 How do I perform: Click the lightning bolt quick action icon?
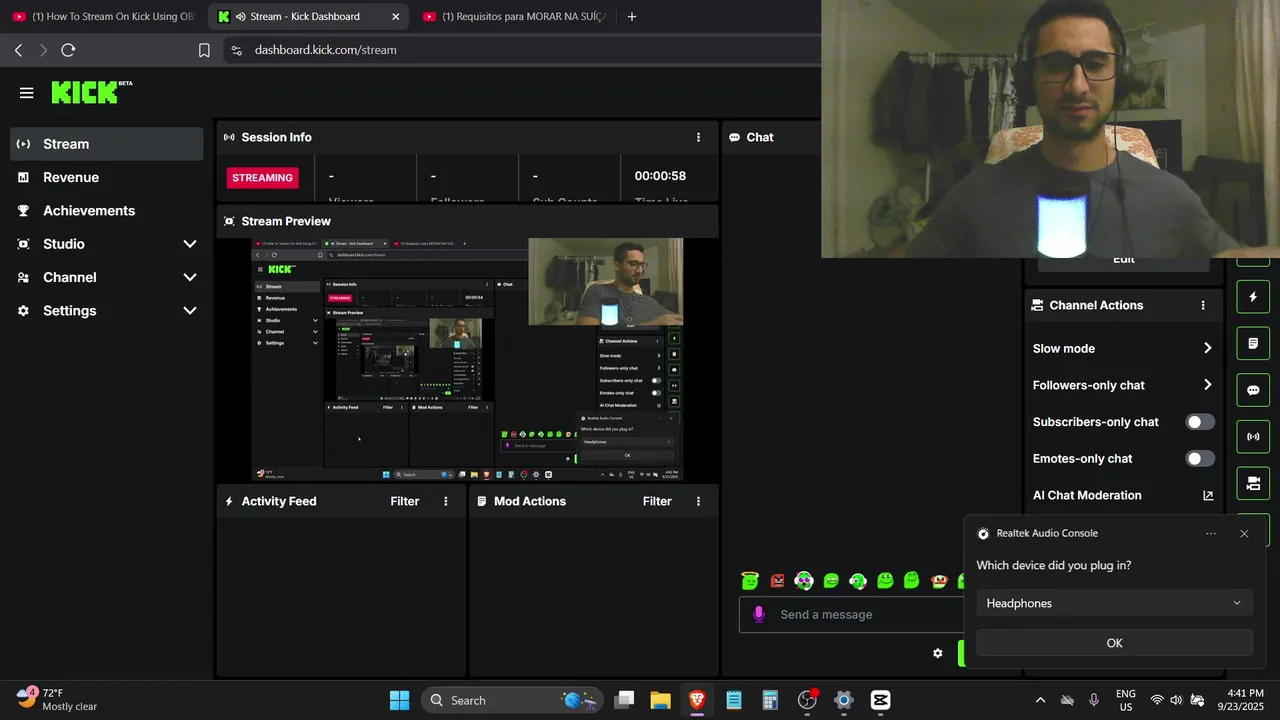[1253, 297]
